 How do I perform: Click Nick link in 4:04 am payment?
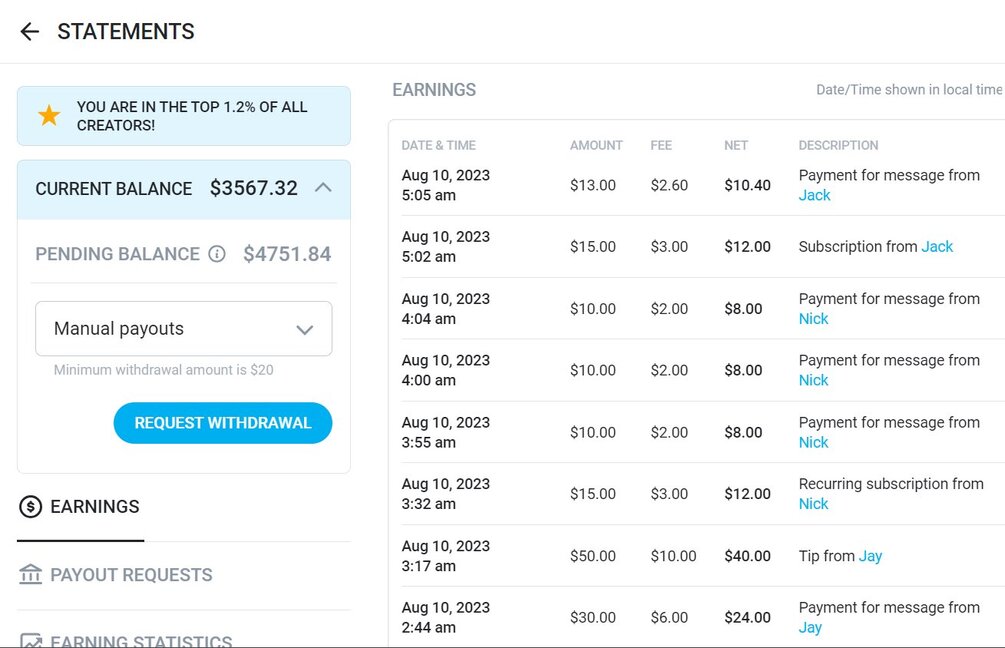813,319
